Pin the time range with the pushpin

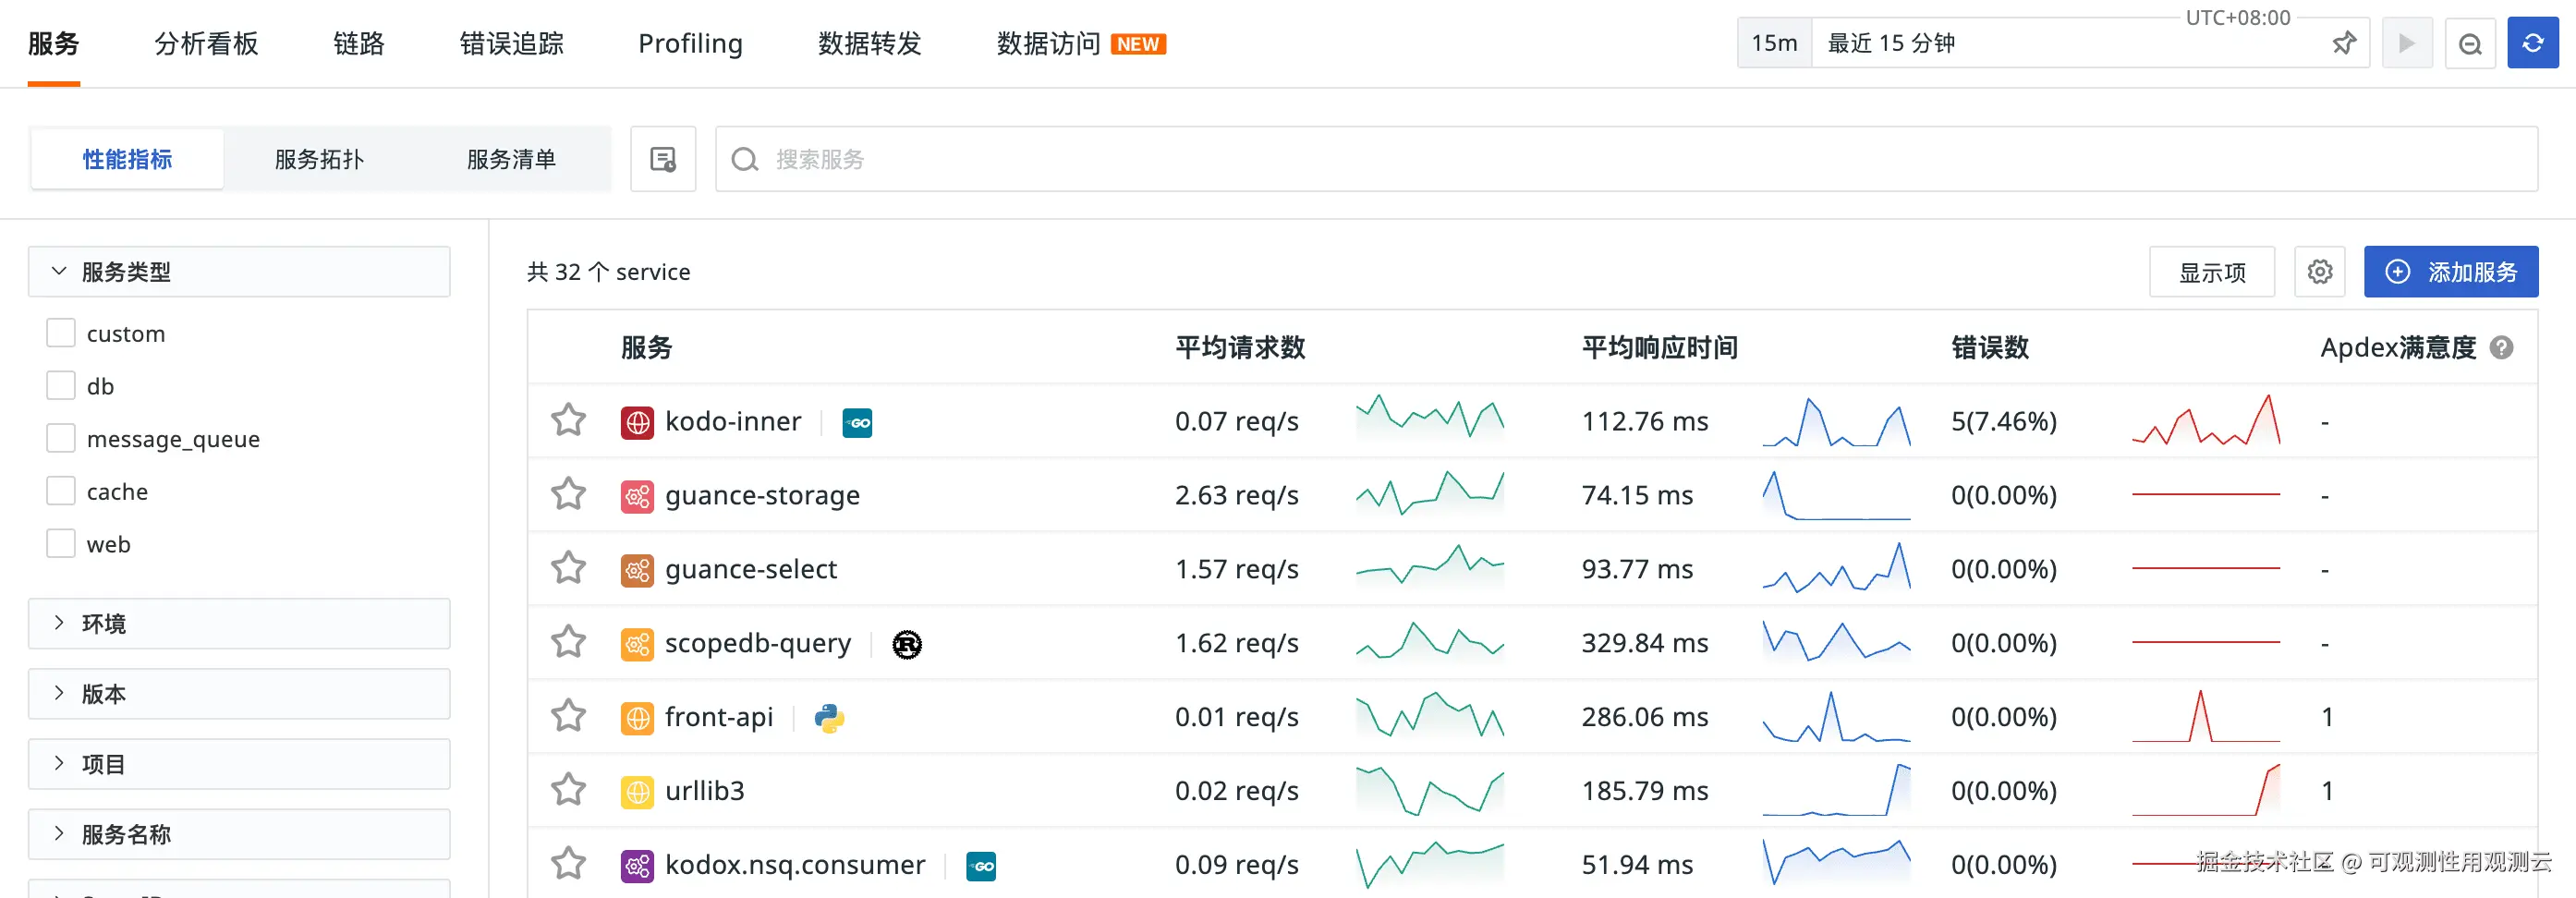(x=2344, y=43)
